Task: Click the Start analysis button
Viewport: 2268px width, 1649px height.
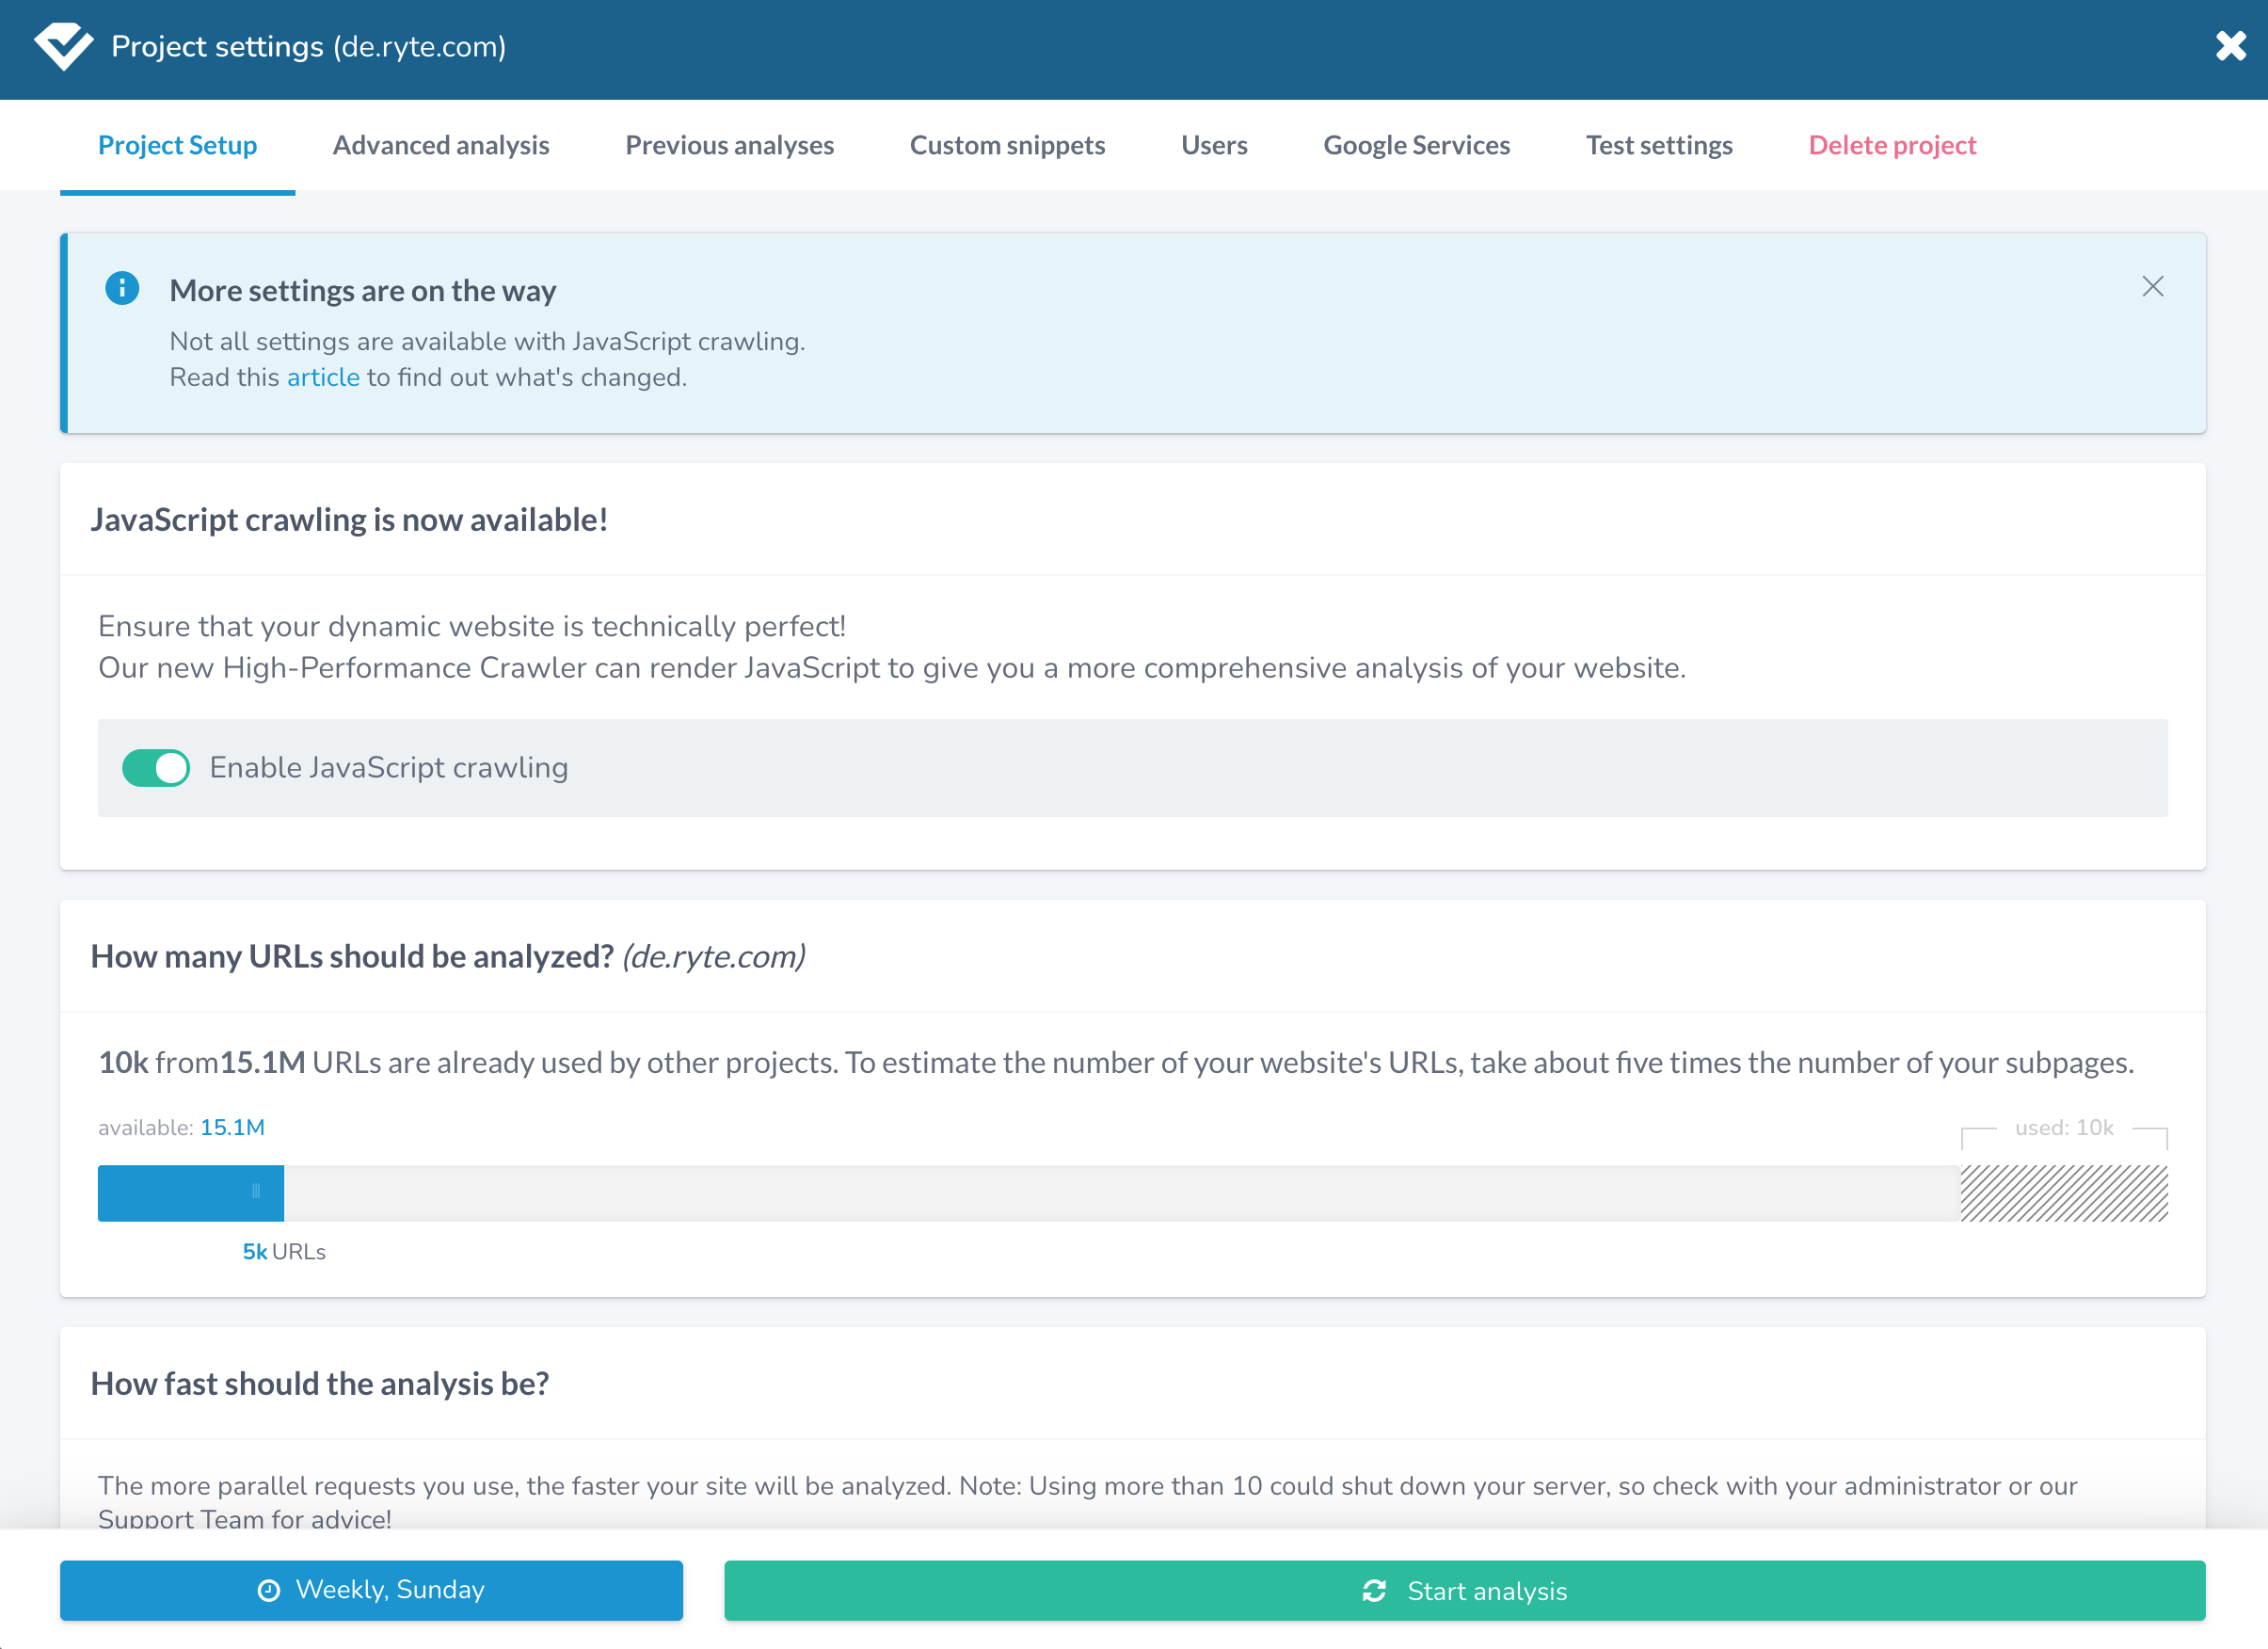Action: tap(1464, 1591)
